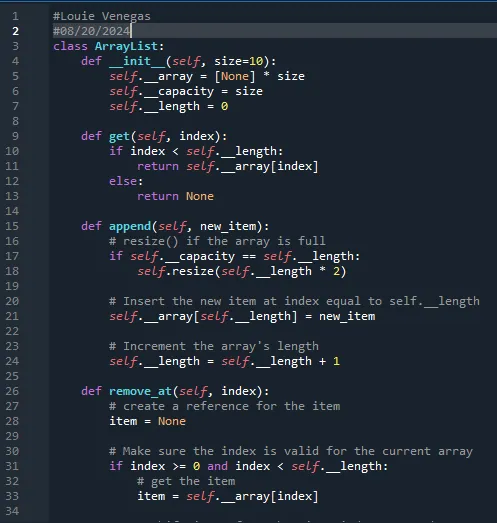This screenshot has width=497, height=523.
Task: Click line number 15 in the gutter
Action: (12, 226)
